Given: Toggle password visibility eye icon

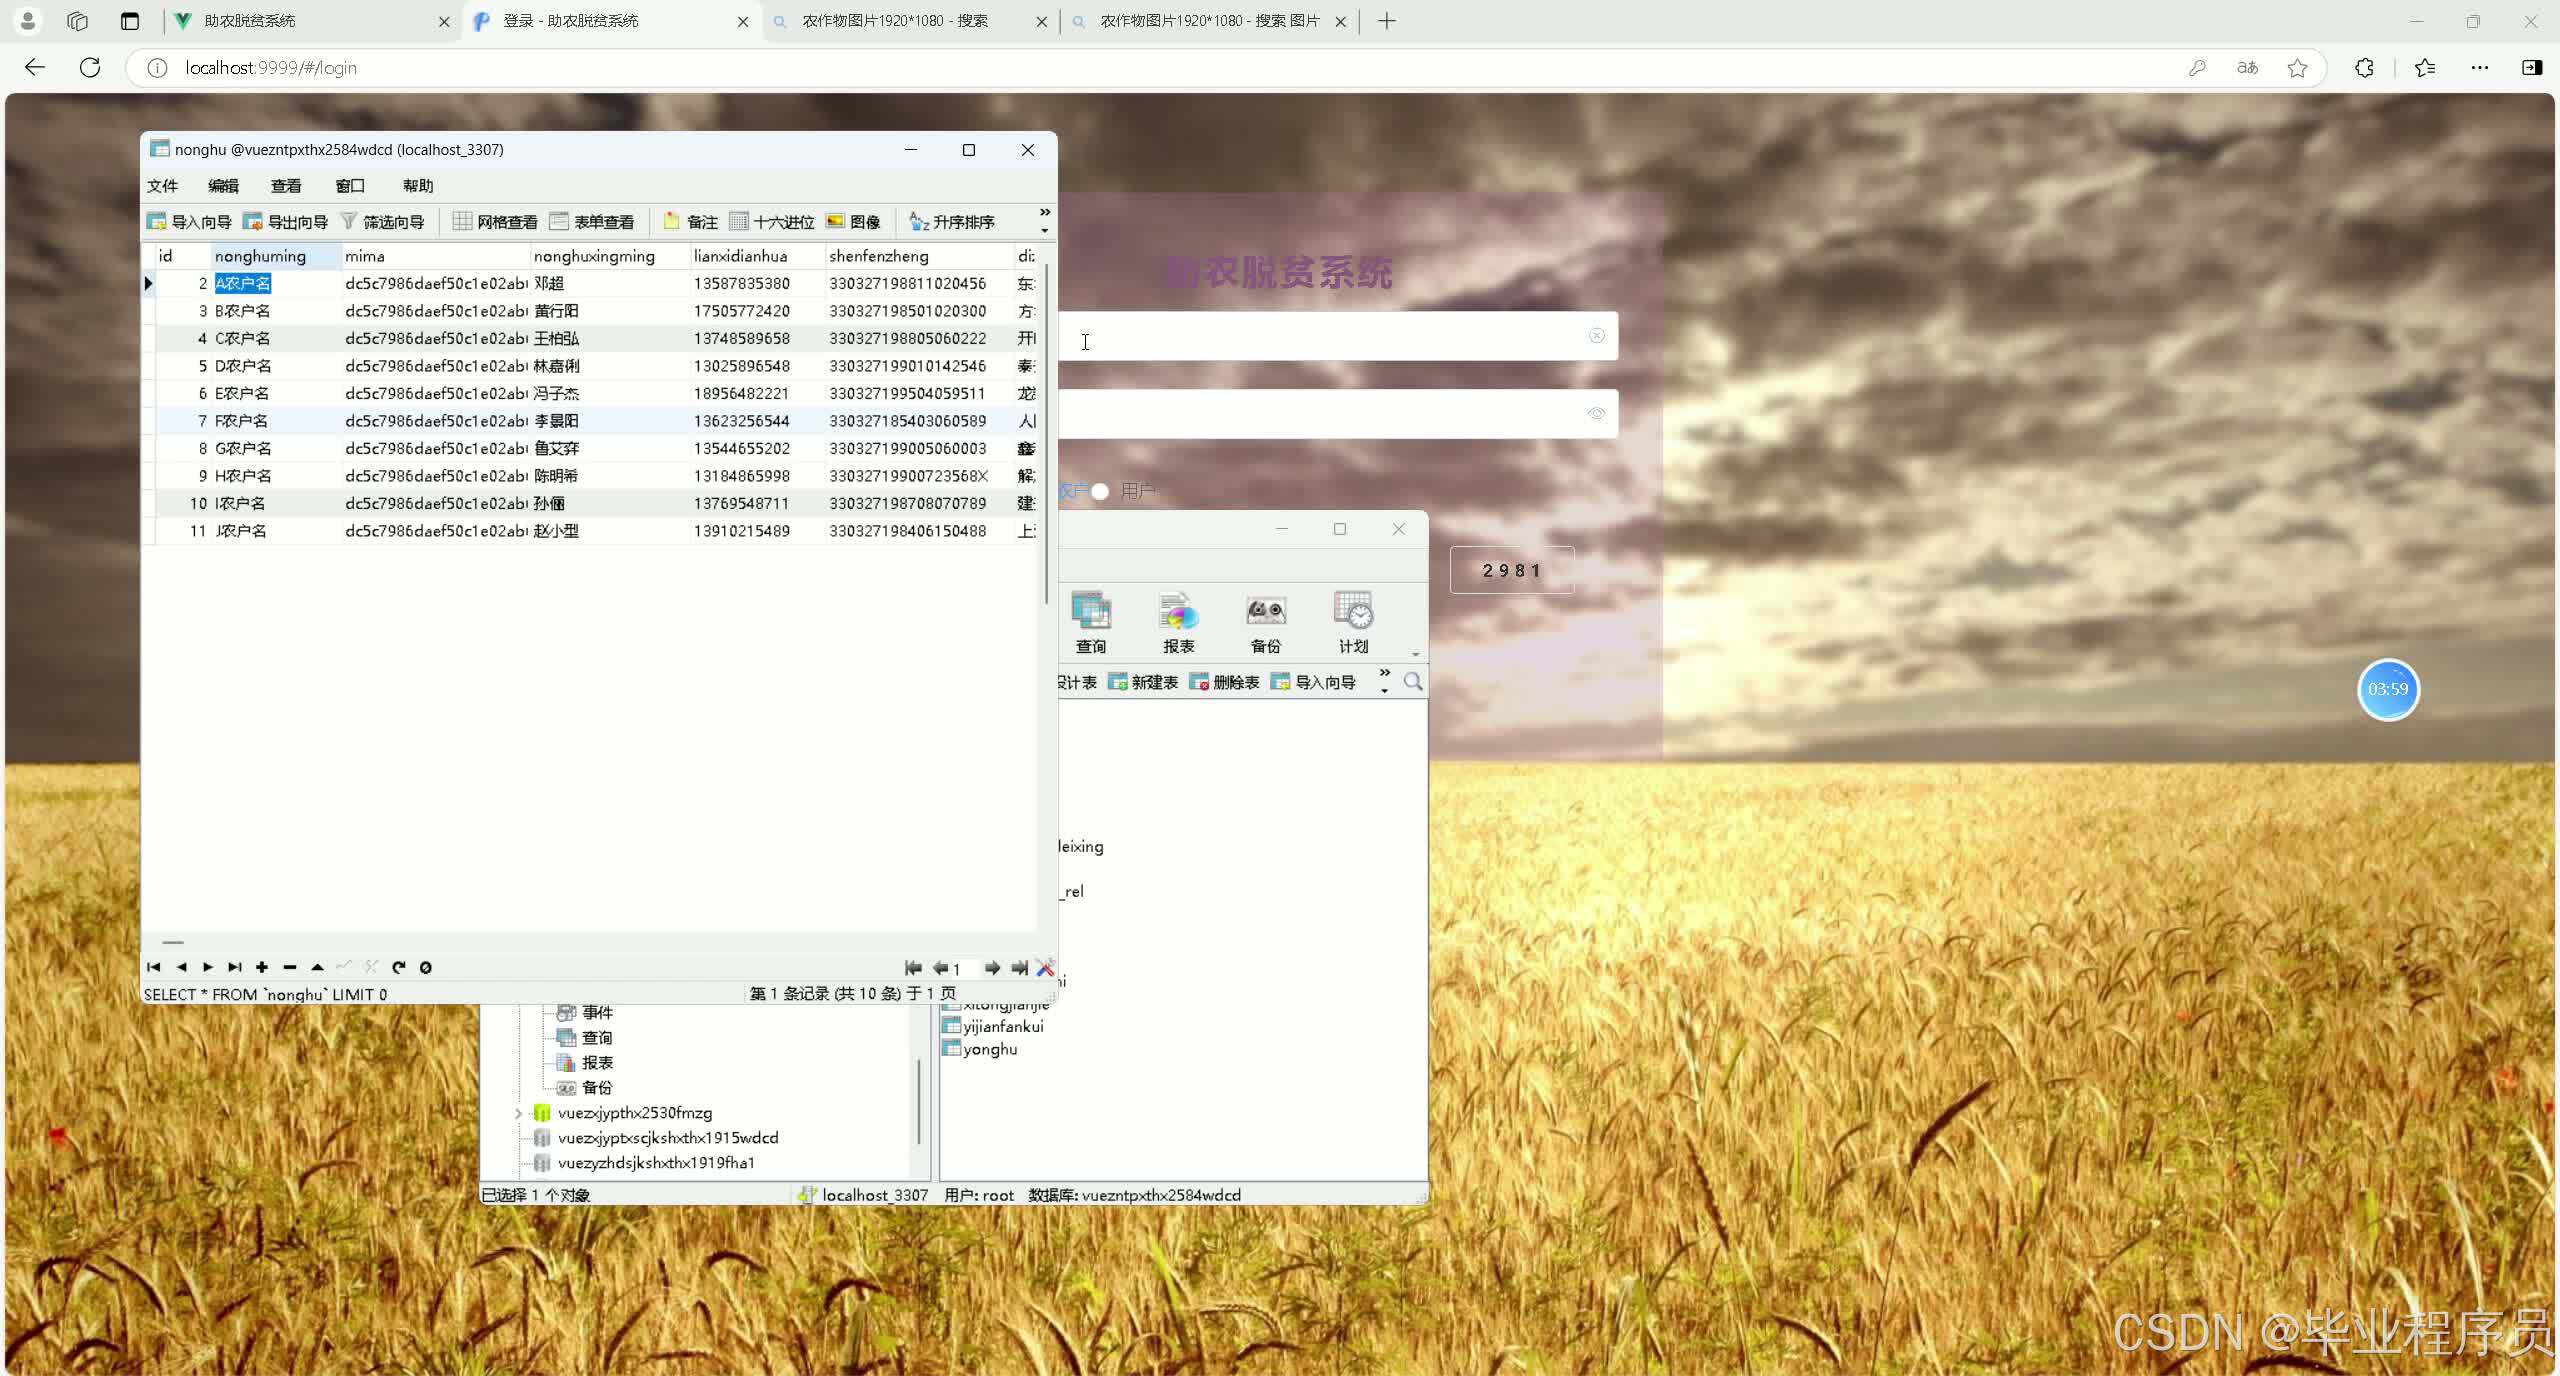Looking at the screenshot, I should click(x=1596, y=413).
